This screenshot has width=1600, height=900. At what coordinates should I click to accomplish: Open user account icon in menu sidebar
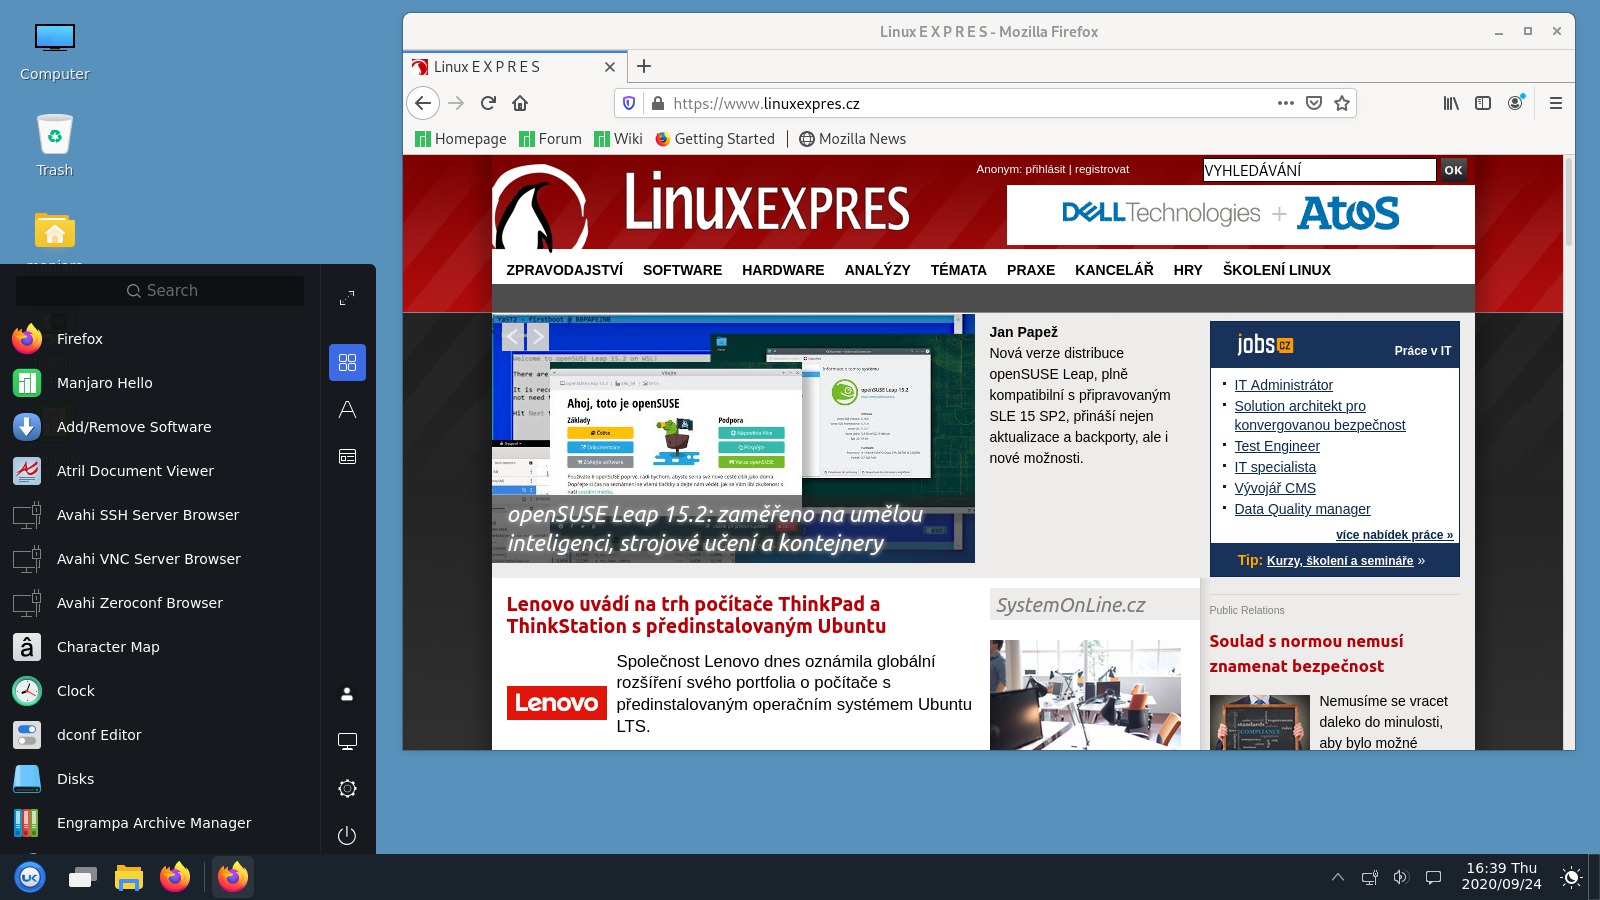pyautogui.click(x=347, y=694)
